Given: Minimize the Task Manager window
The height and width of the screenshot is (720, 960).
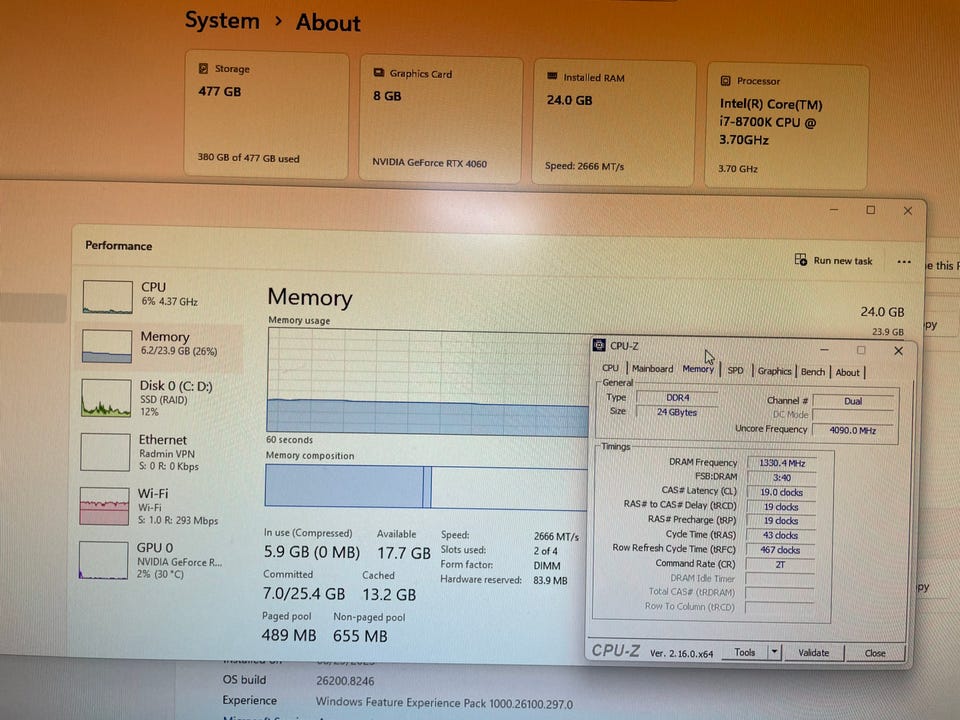Looking at the screenshot, I should coord(834,209).
